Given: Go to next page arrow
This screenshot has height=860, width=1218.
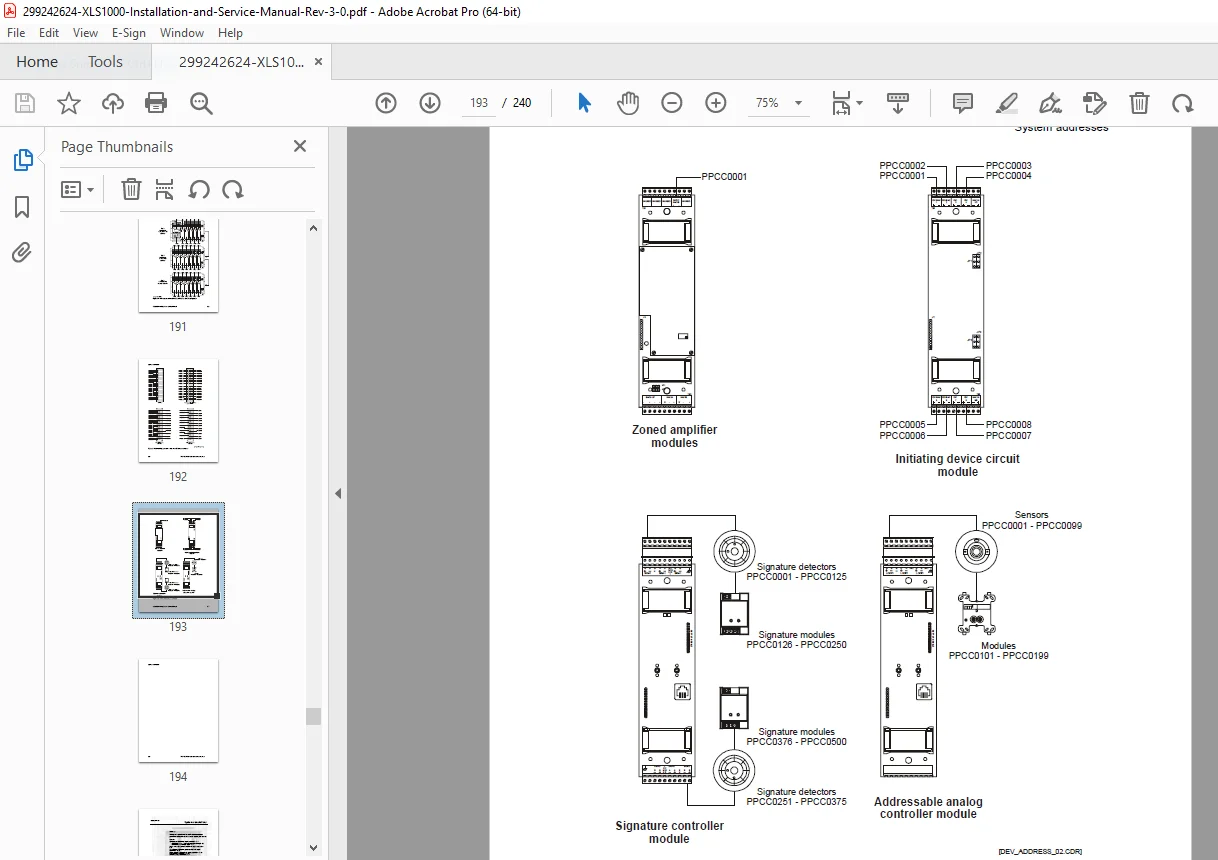Looking at the screenshot, I should tap(430, 103).
